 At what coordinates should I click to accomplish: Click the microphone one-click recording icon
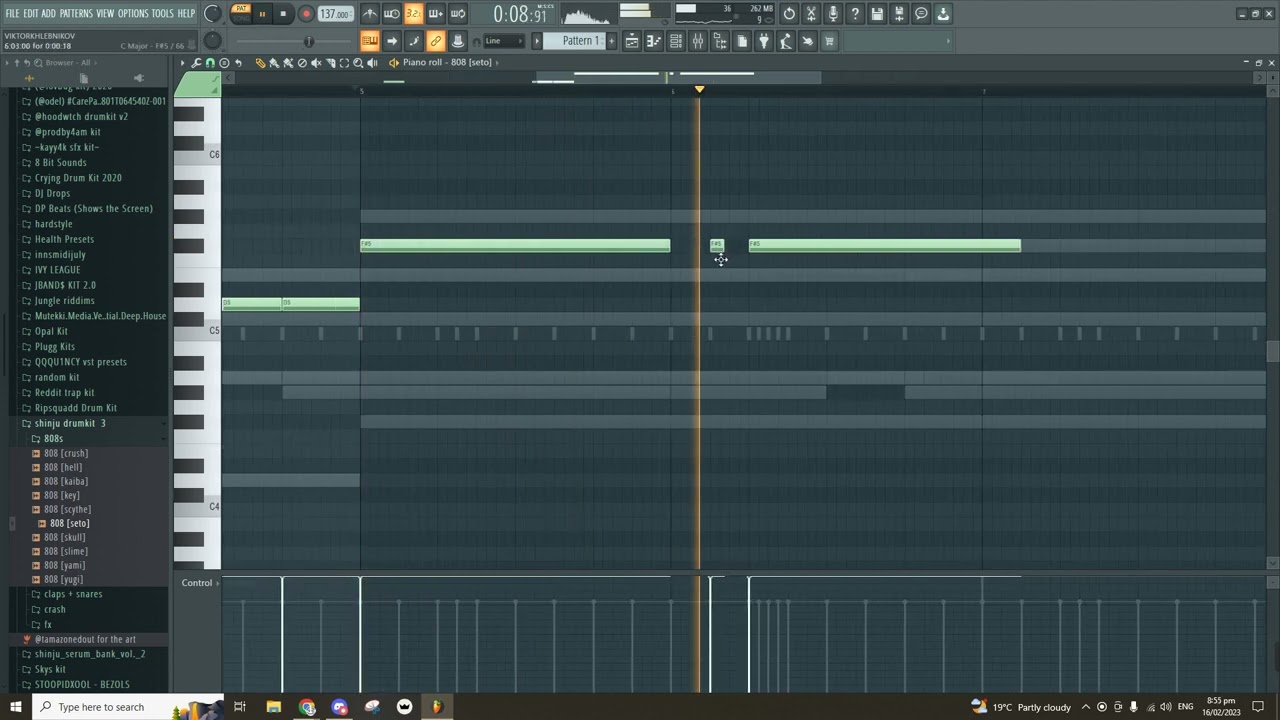[833, 14]
